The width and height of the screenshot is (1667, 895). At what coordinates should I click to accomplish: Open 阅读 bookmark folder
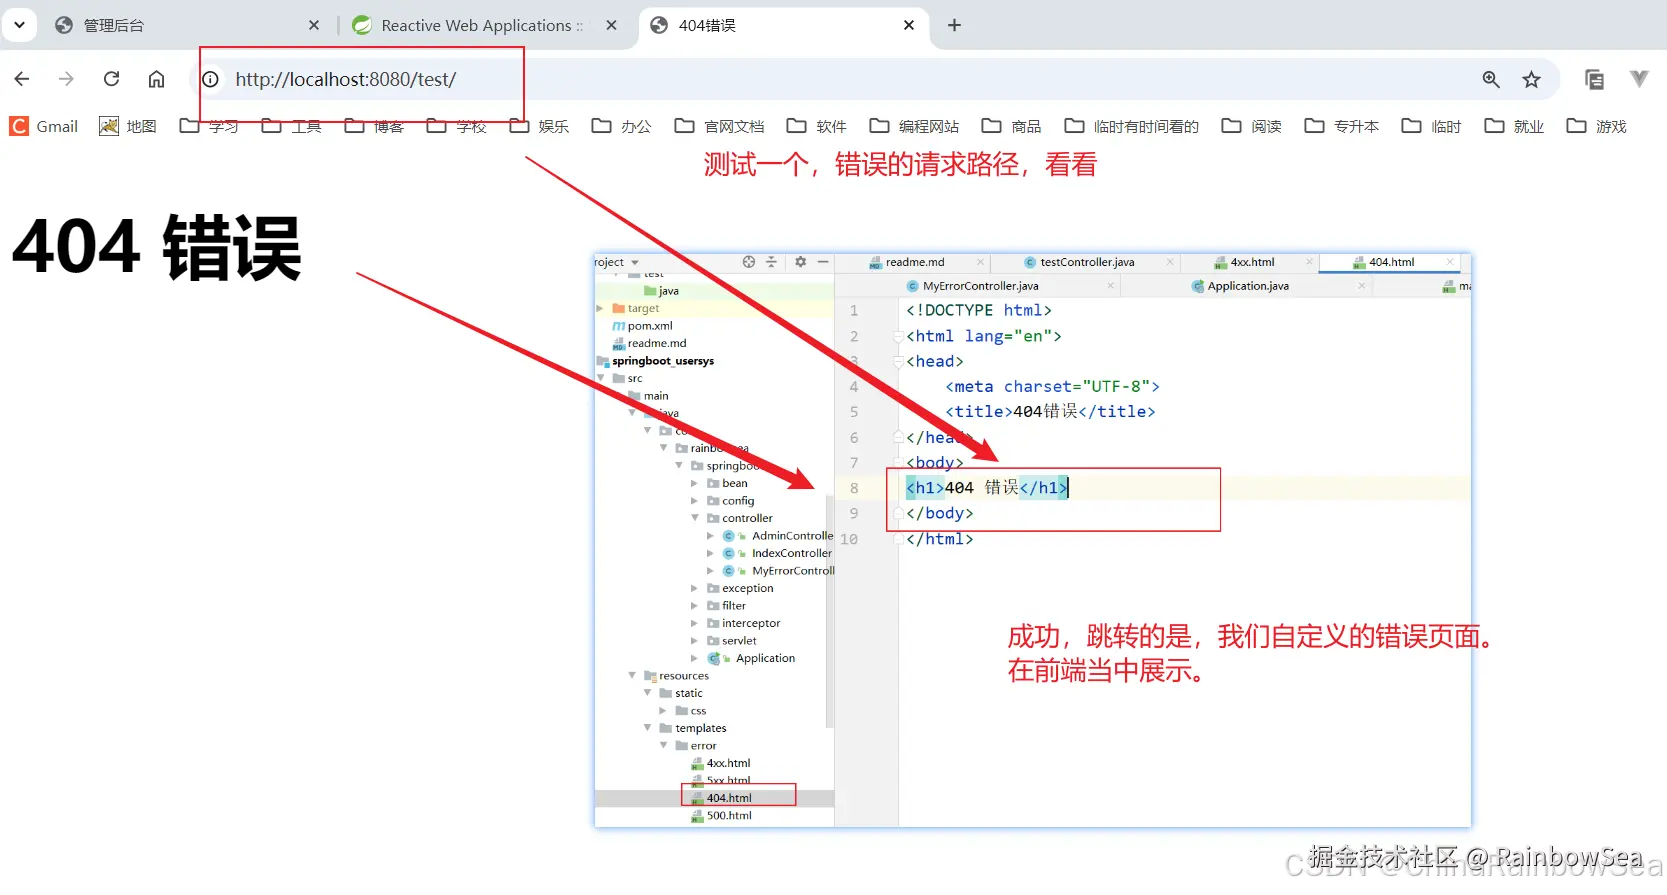point(1252,126)
